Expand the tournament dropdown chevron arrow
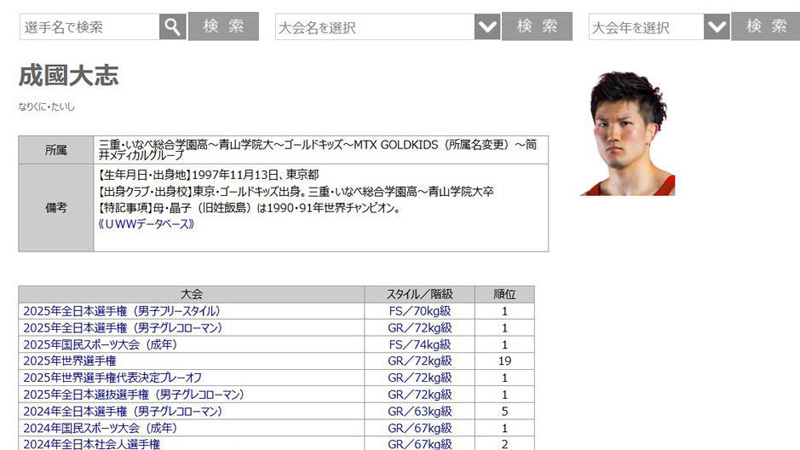 tap(487, 27)
